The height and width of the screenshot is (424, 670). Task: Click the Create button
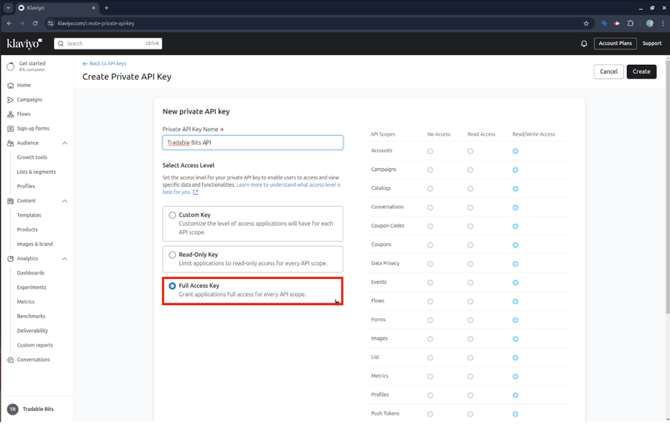pyautogui.click(x=641, y=72)
